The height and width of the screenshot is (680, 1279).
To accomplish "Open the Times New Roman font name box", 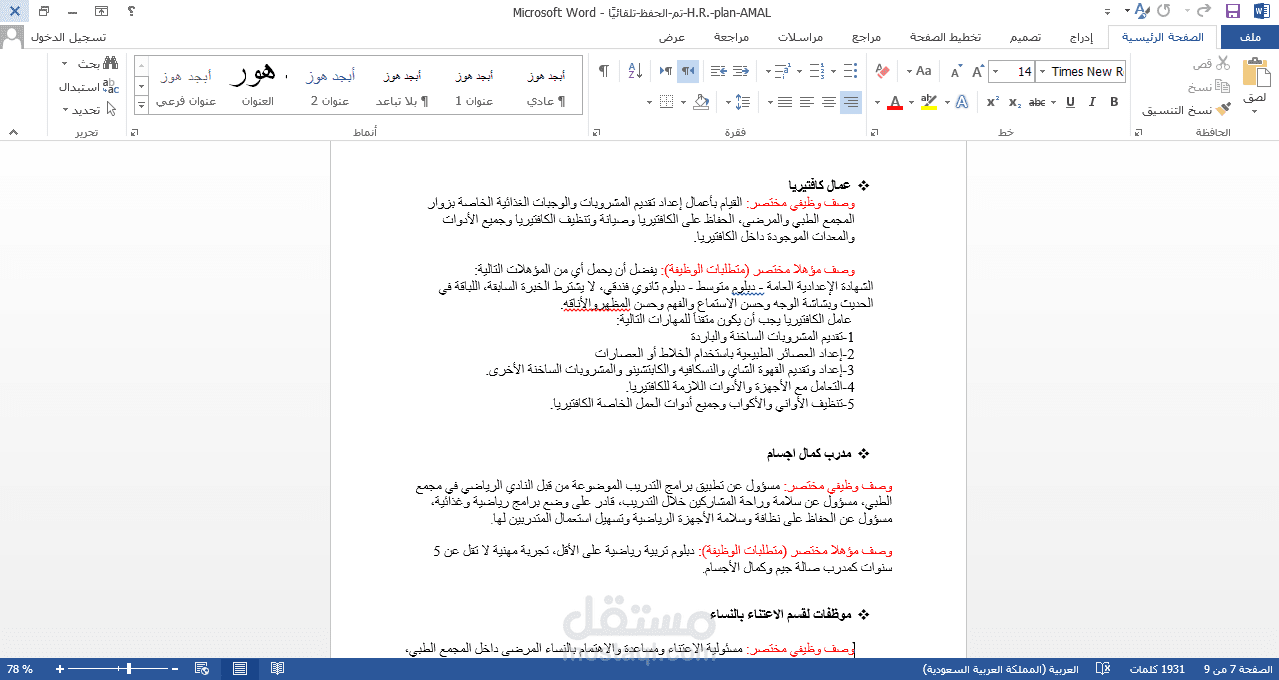I will point(1080,72).
